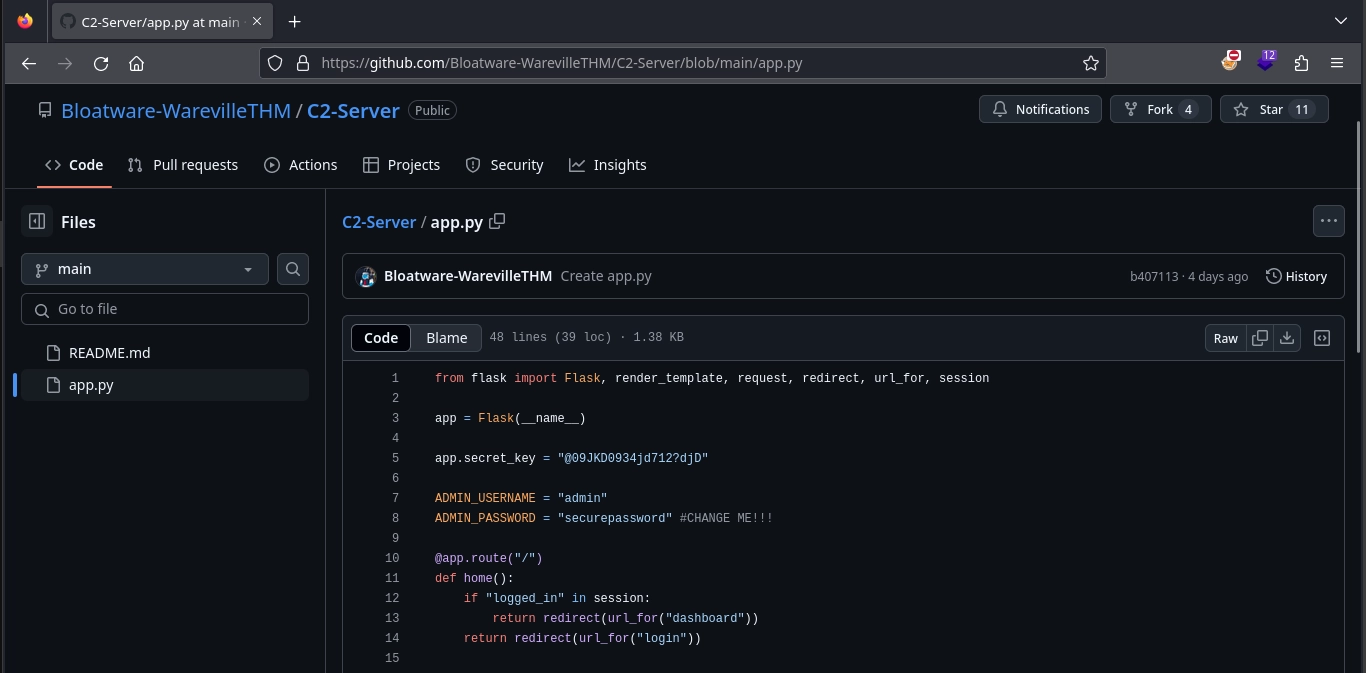1366x673 pixels.
Task: Reload the current browser page
Action: pos(101,63)
